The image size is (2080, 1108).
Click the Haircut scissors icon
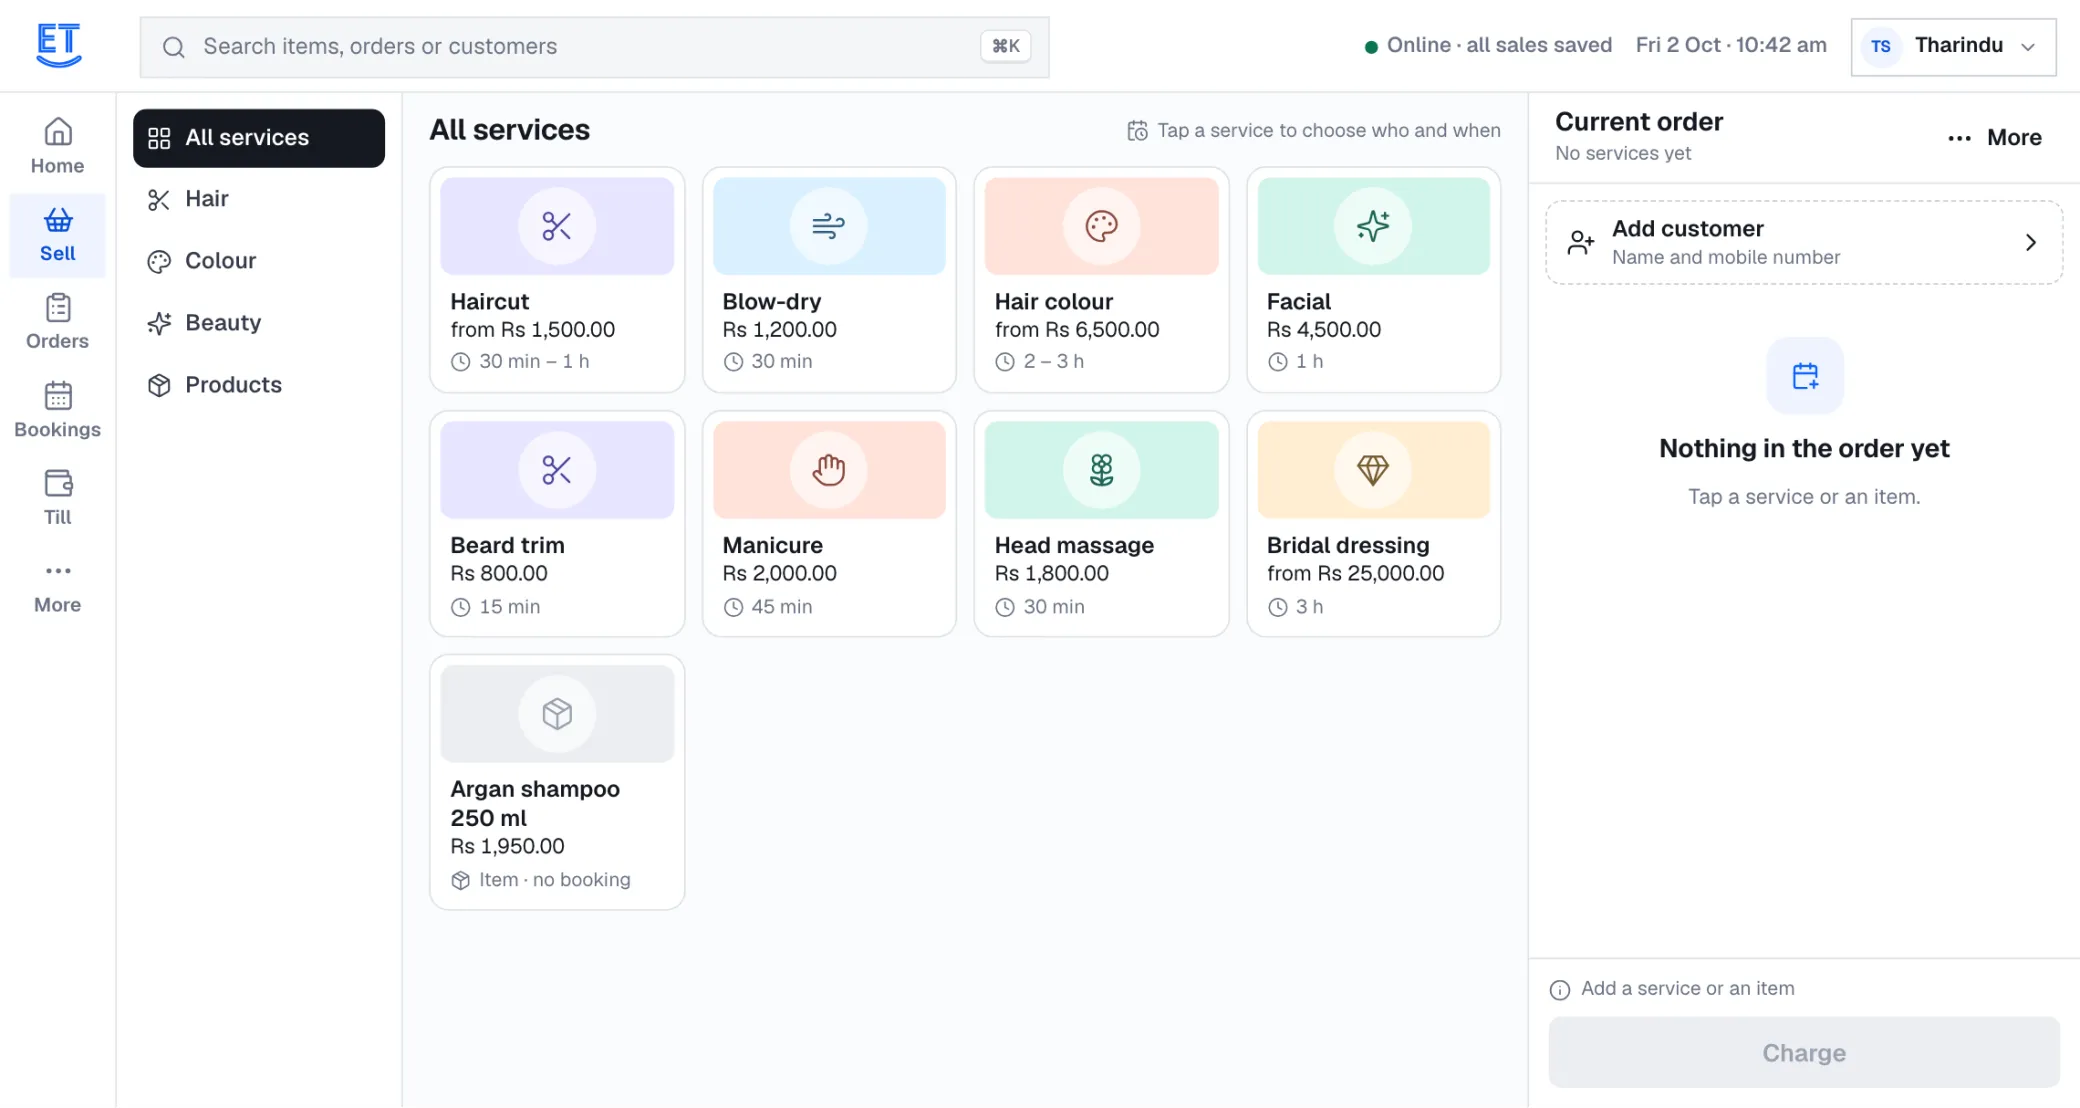pyautogui.click(x=557, y=226)
